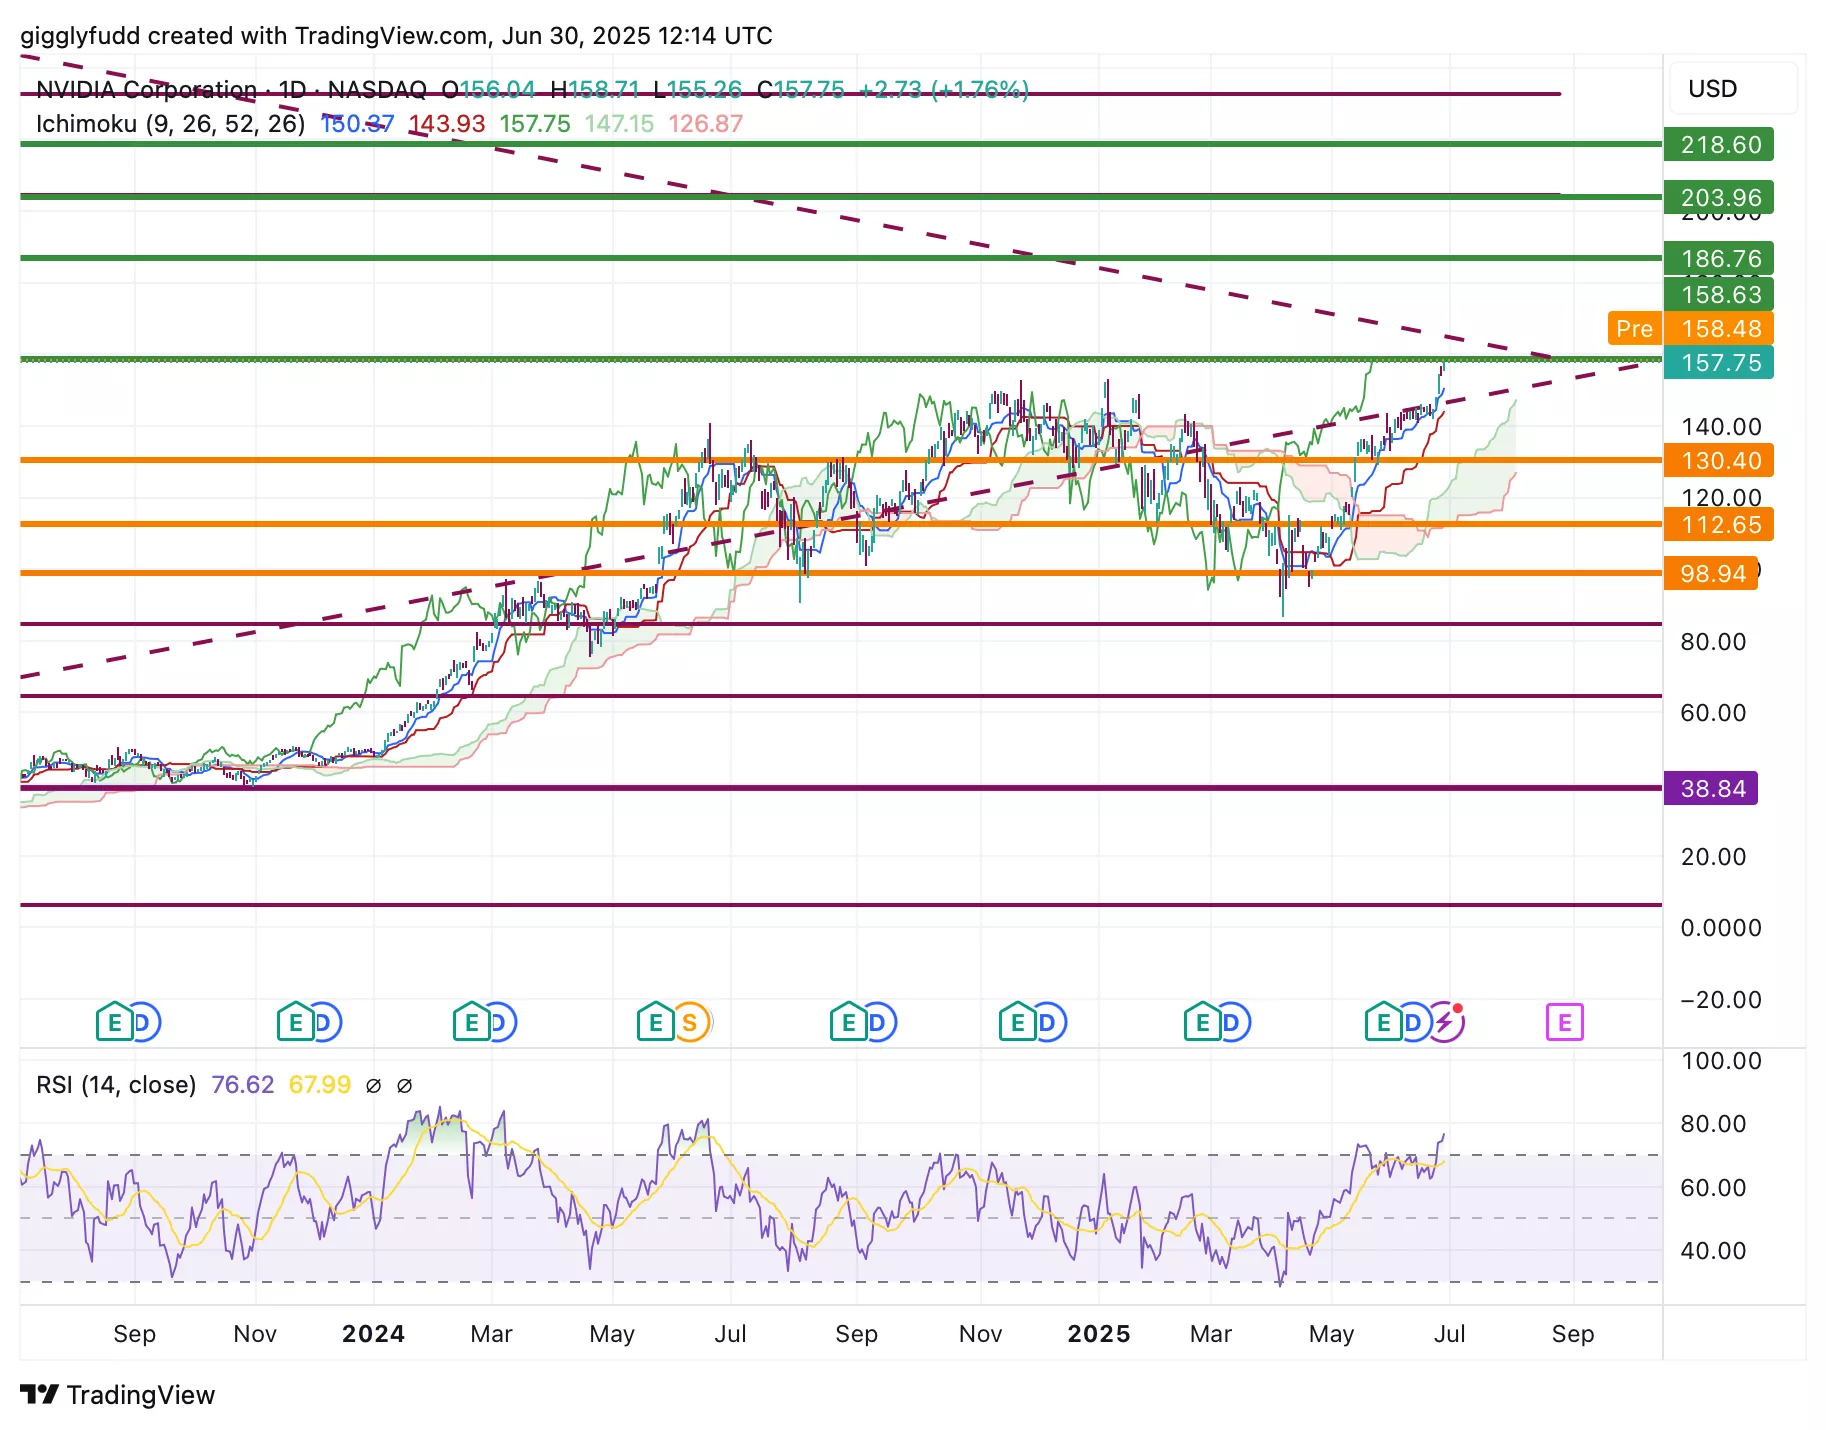Click the teal 157.75 current price label
Viewport: 1826px width, 1430px height.
1719,363
